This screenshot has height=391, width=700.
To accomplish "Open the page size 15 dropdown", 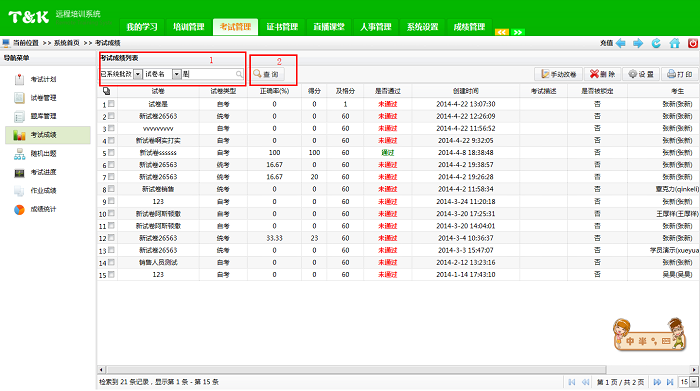I will pyautogui.click(x=694, y=382).
